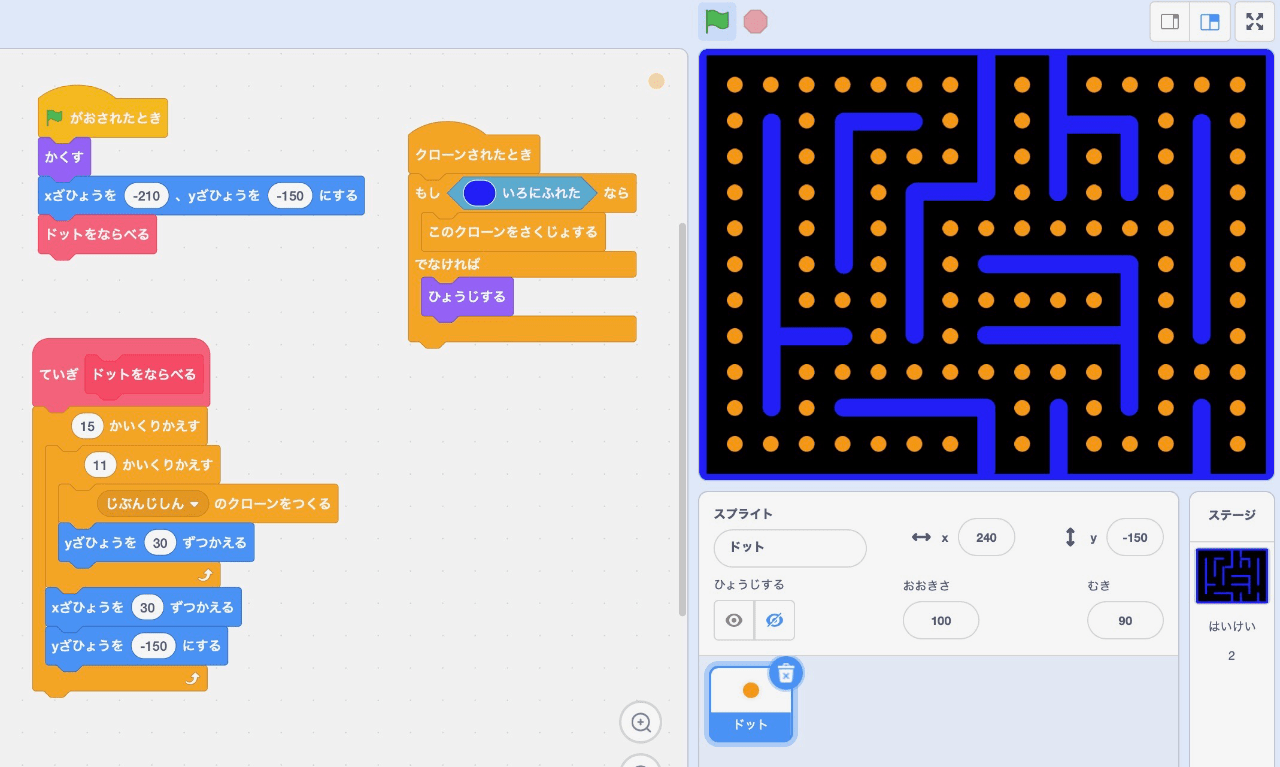
Task: Hide the sprite using the crossed-eye button
Action: (774, 620)
